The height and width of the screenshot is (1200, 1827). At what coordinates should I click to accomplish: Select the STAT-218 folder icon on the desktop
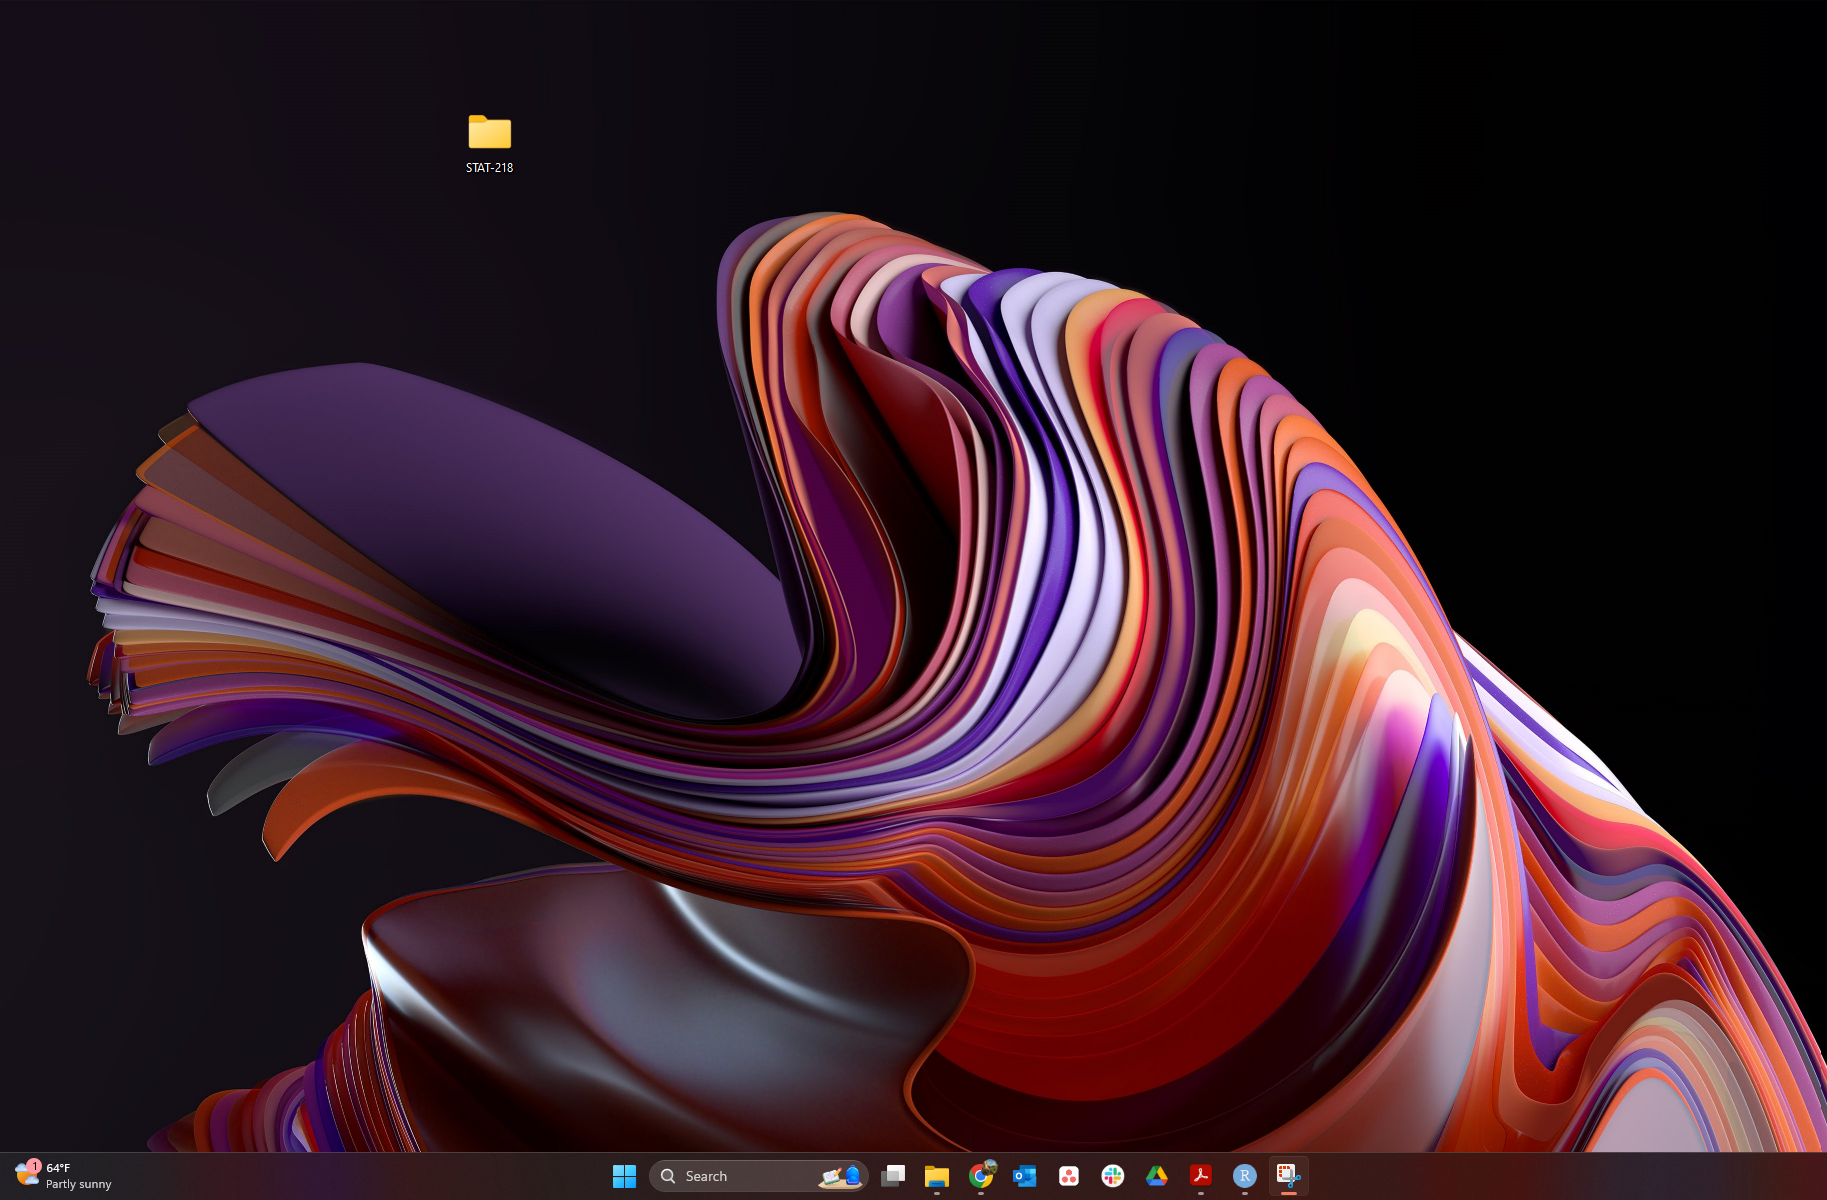489,132
